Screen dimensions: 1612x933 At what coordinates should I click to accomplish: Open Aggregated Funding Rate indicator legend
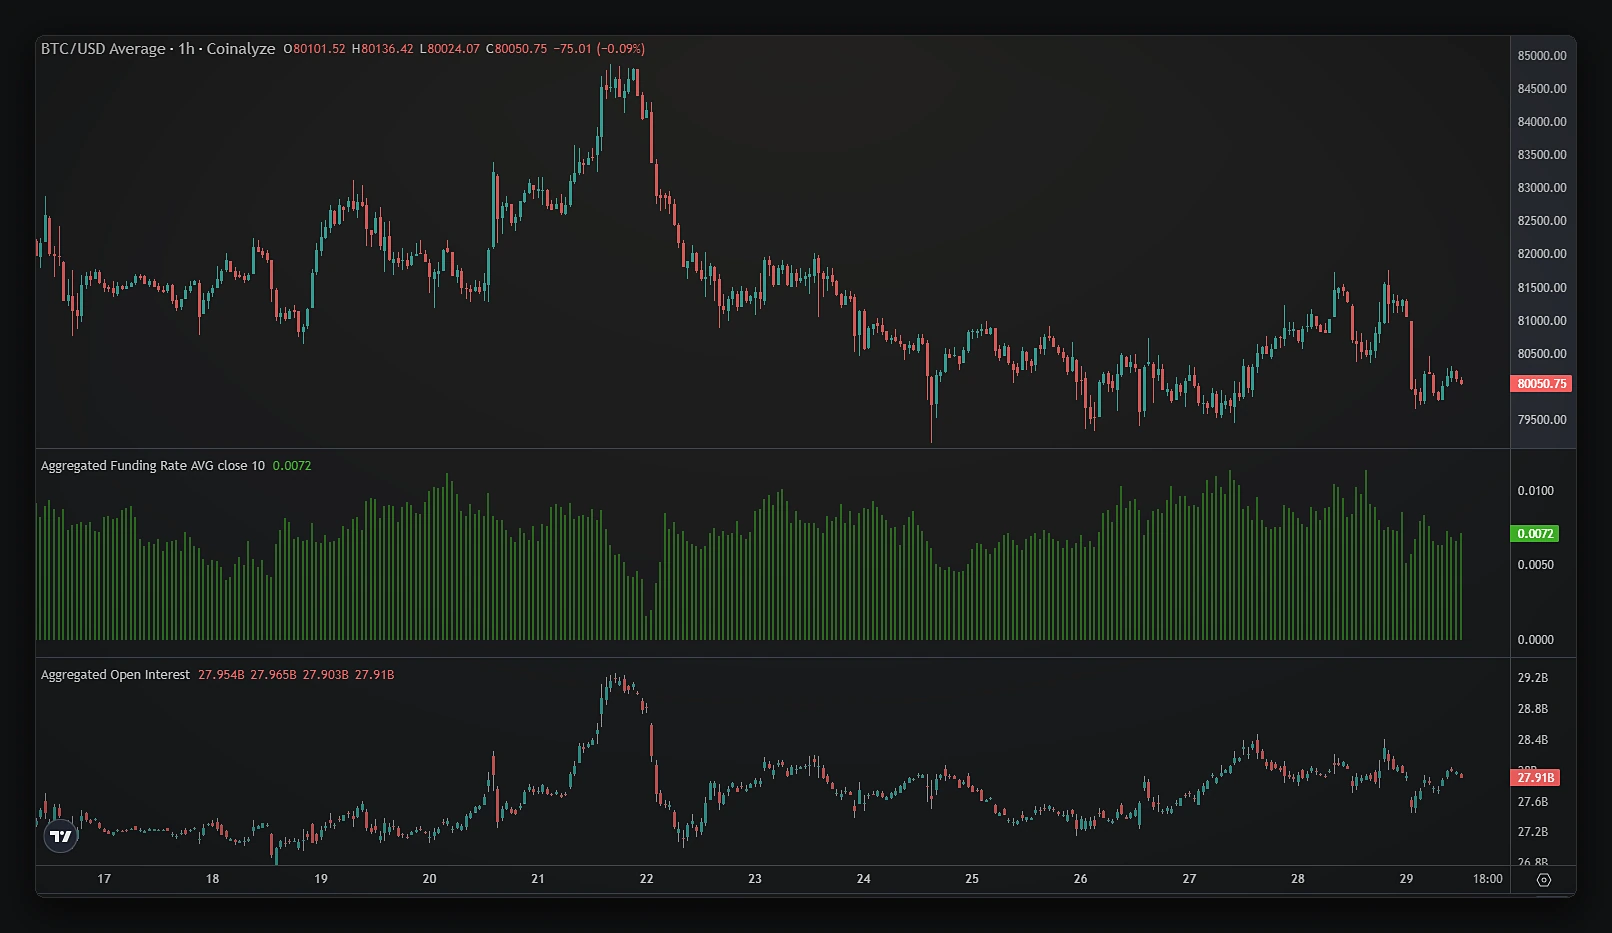click(x=153, y=466)
